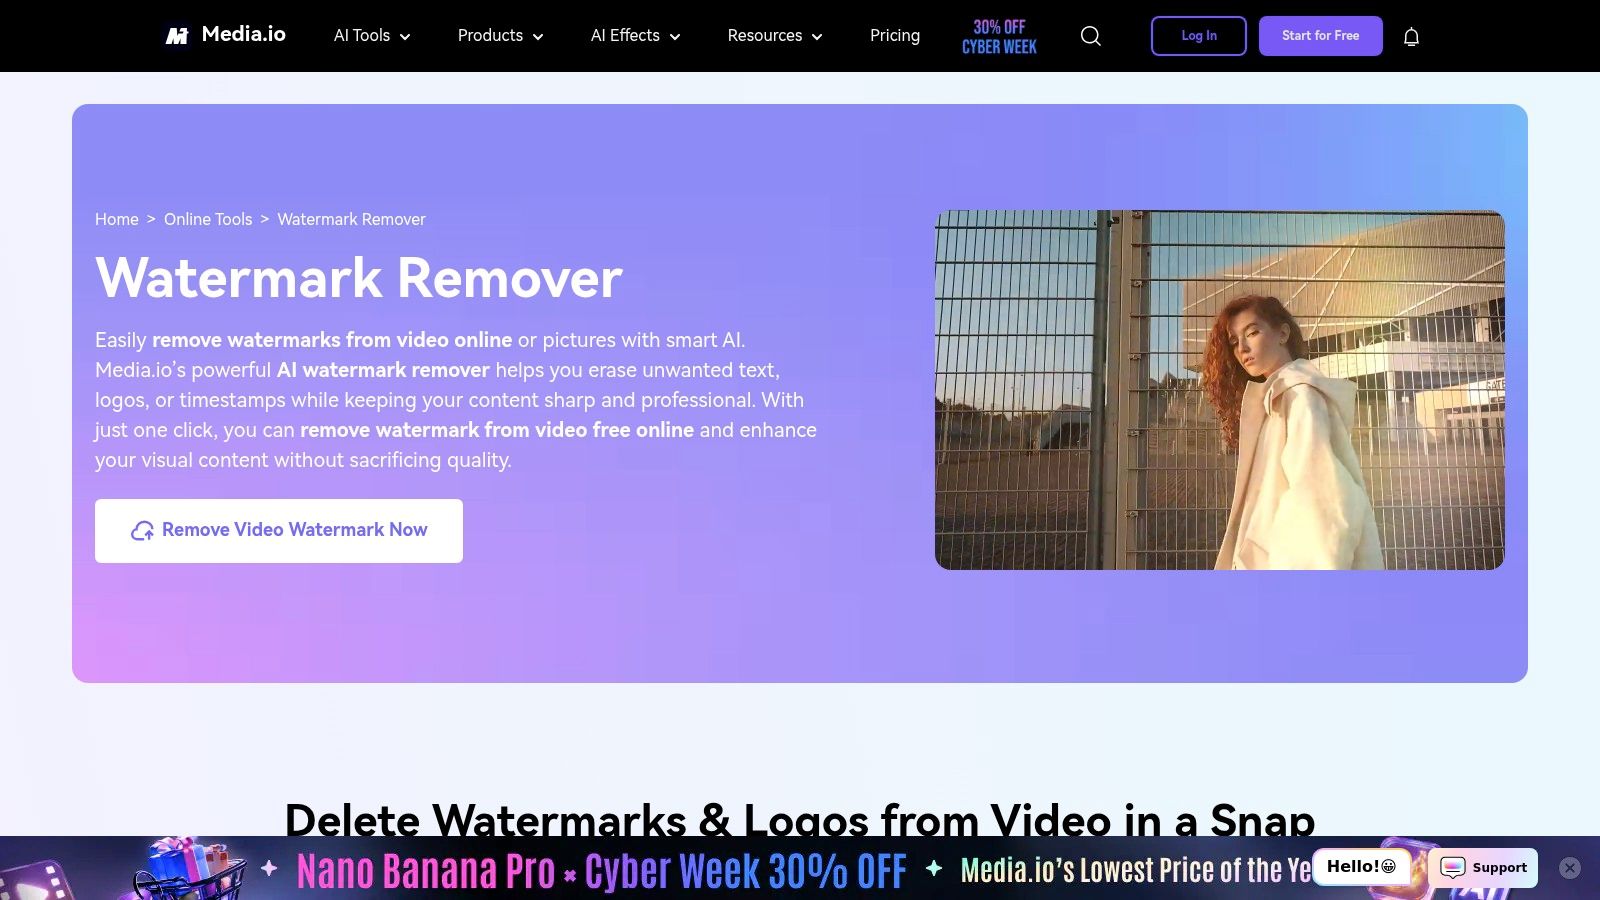Click the demo video of woman by fence

(1219, 390)
